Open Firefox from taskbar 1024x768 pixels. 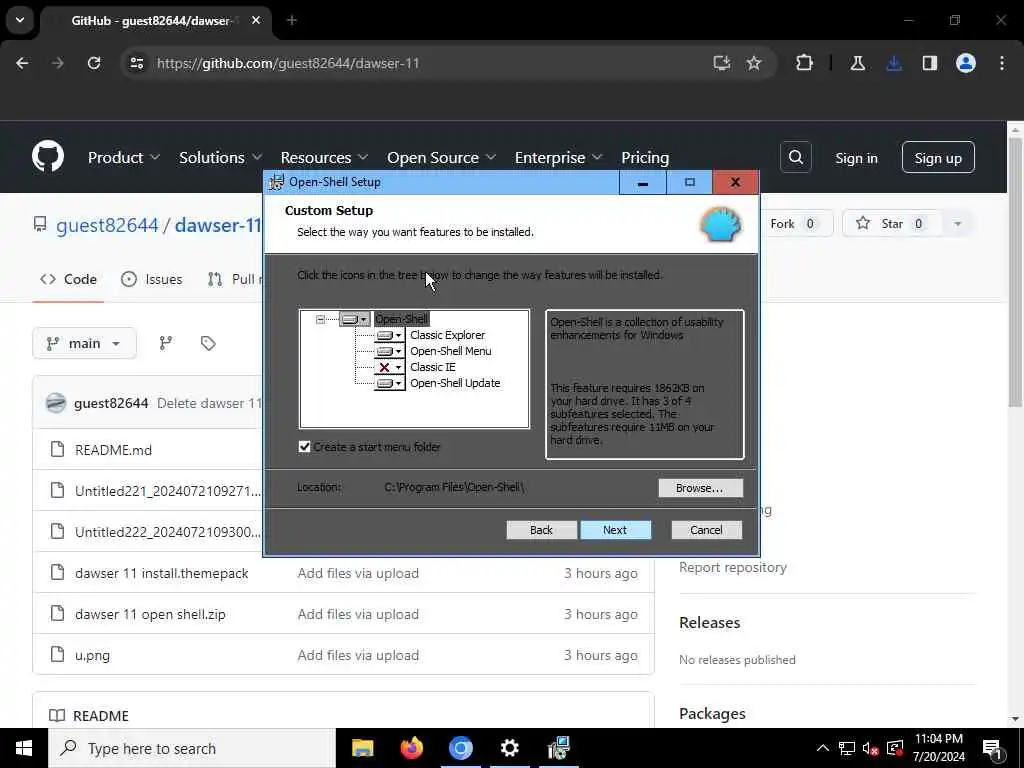[x=411, y=748]
